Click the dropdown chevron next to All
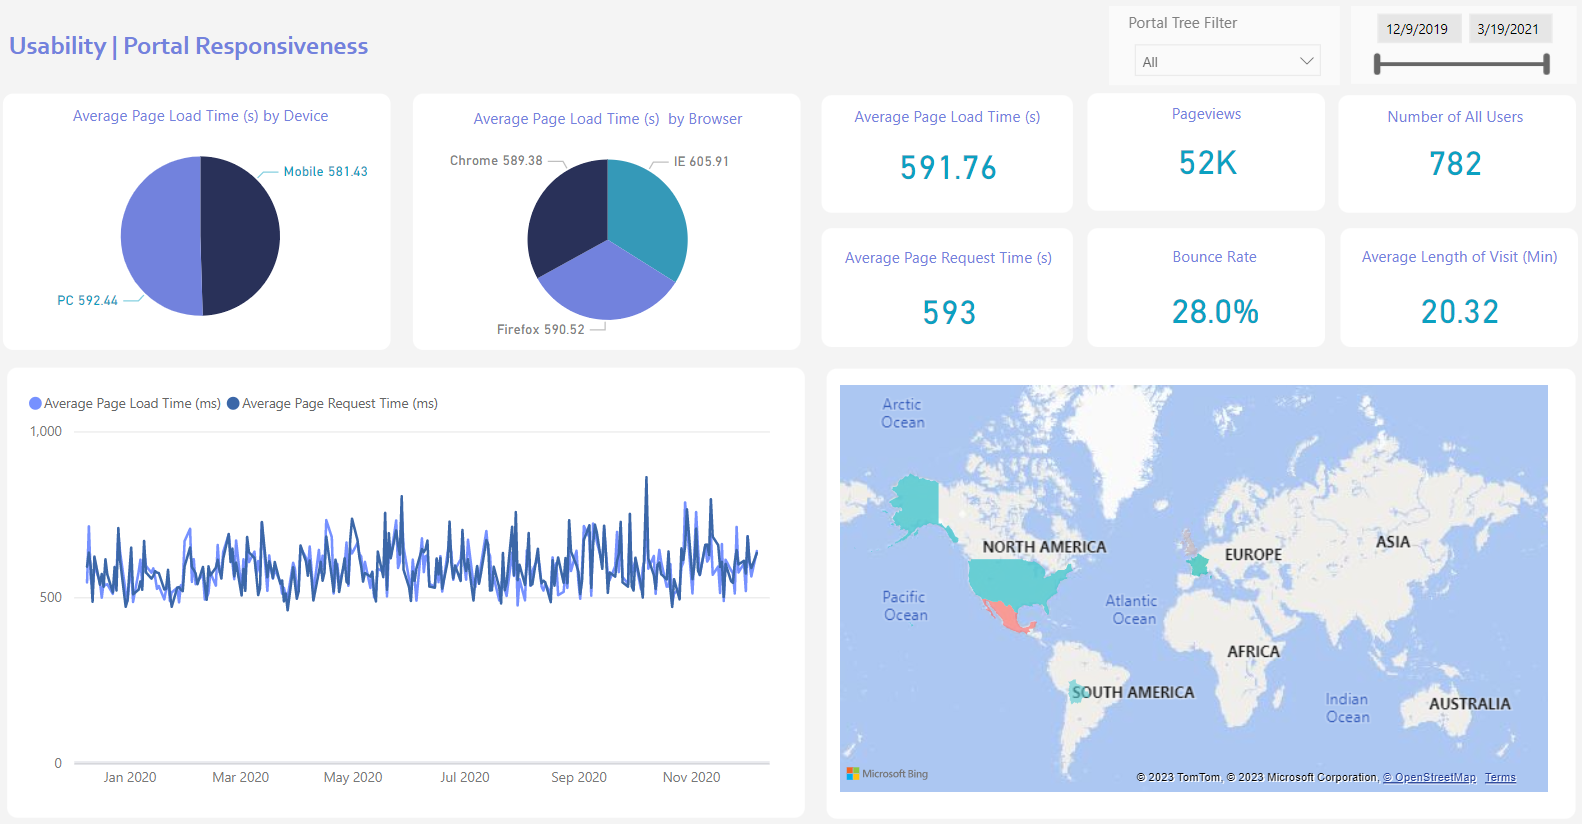Screen dimensions: 1582x824 point(1306,61)
